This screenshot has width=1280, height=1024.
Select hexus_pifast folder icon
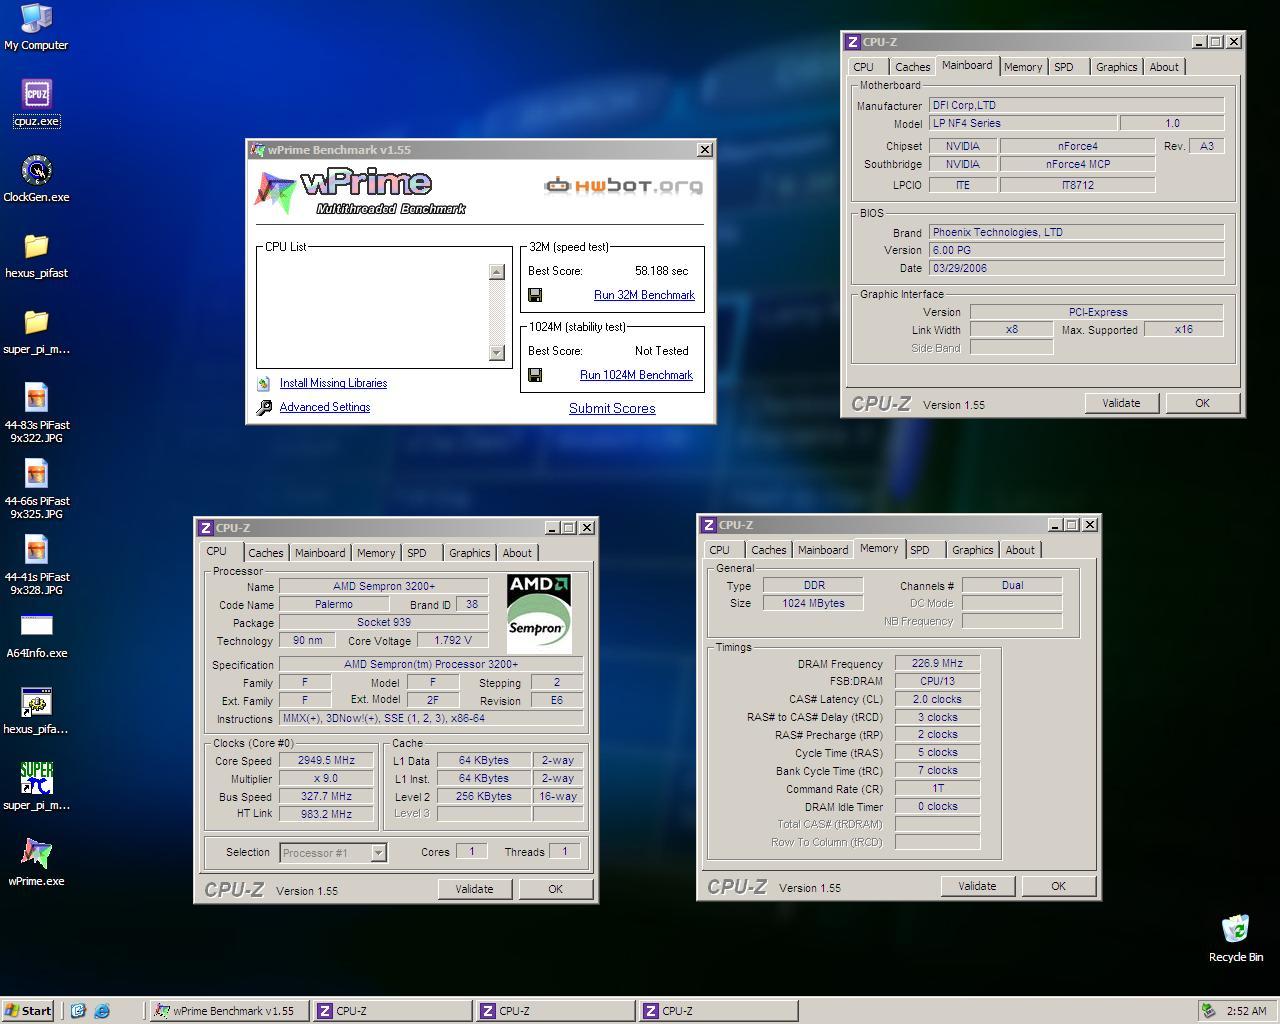(36, 255)
